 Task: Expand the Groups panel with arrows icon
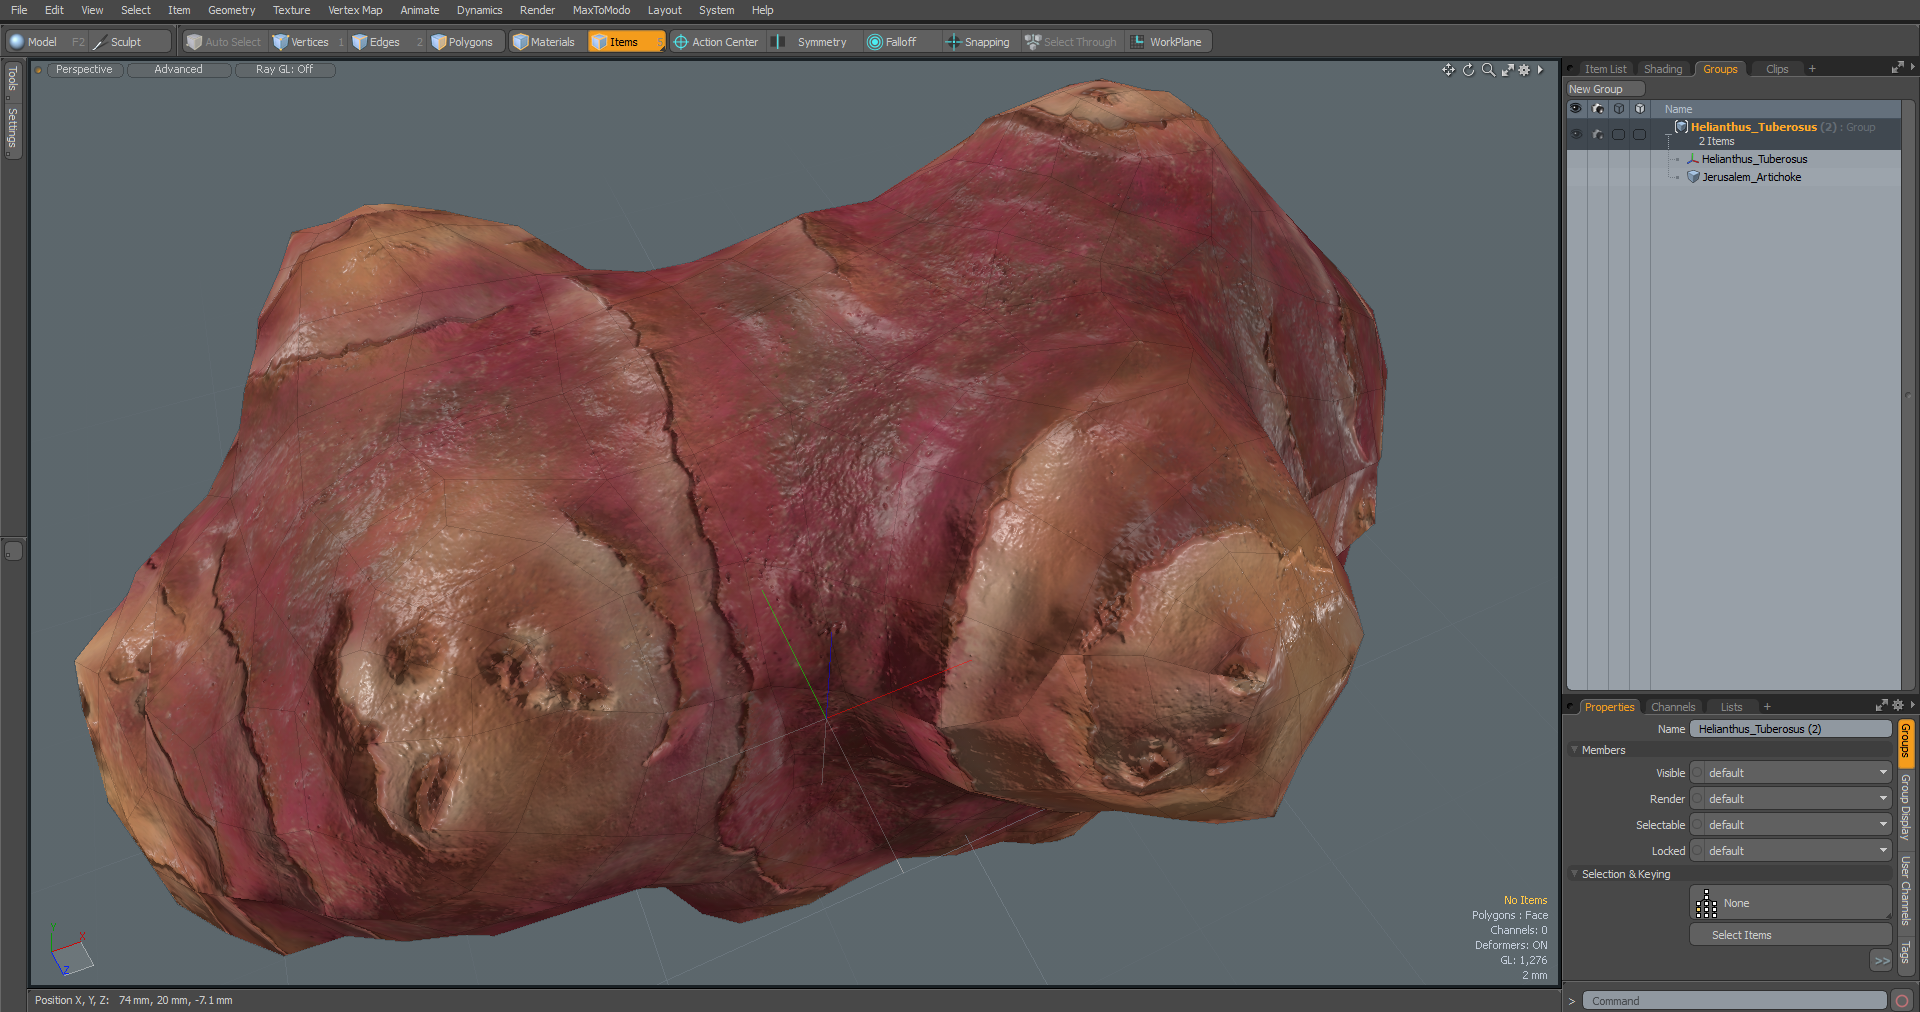1897,68
